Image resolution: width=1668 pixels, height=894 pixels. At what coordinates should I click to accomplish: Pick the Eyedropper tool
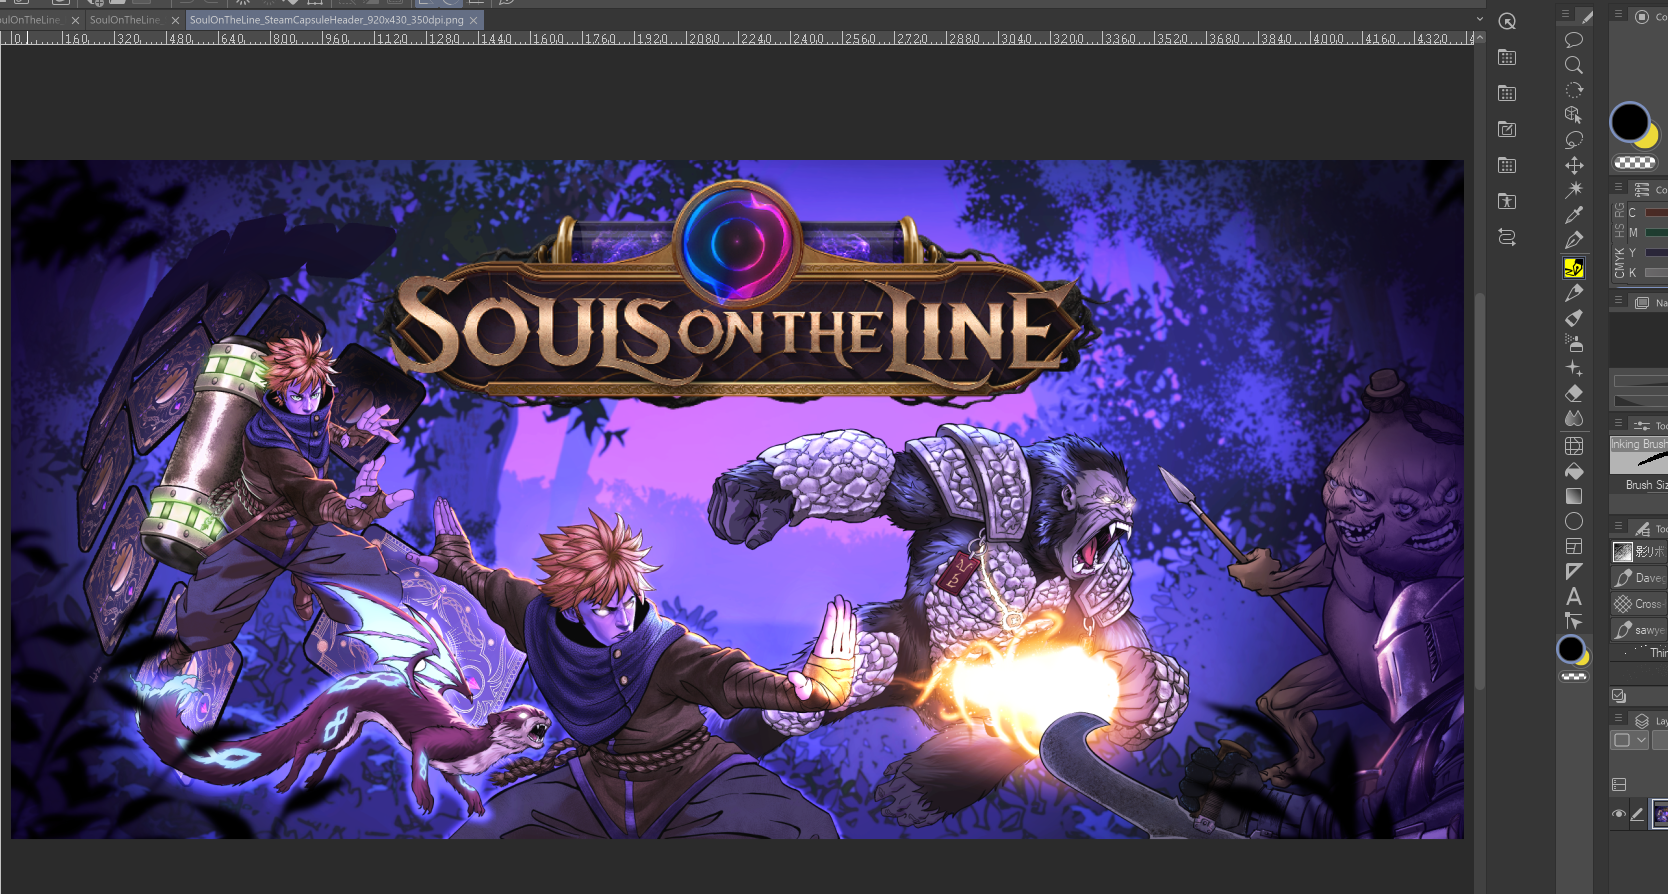[1574, 215]
